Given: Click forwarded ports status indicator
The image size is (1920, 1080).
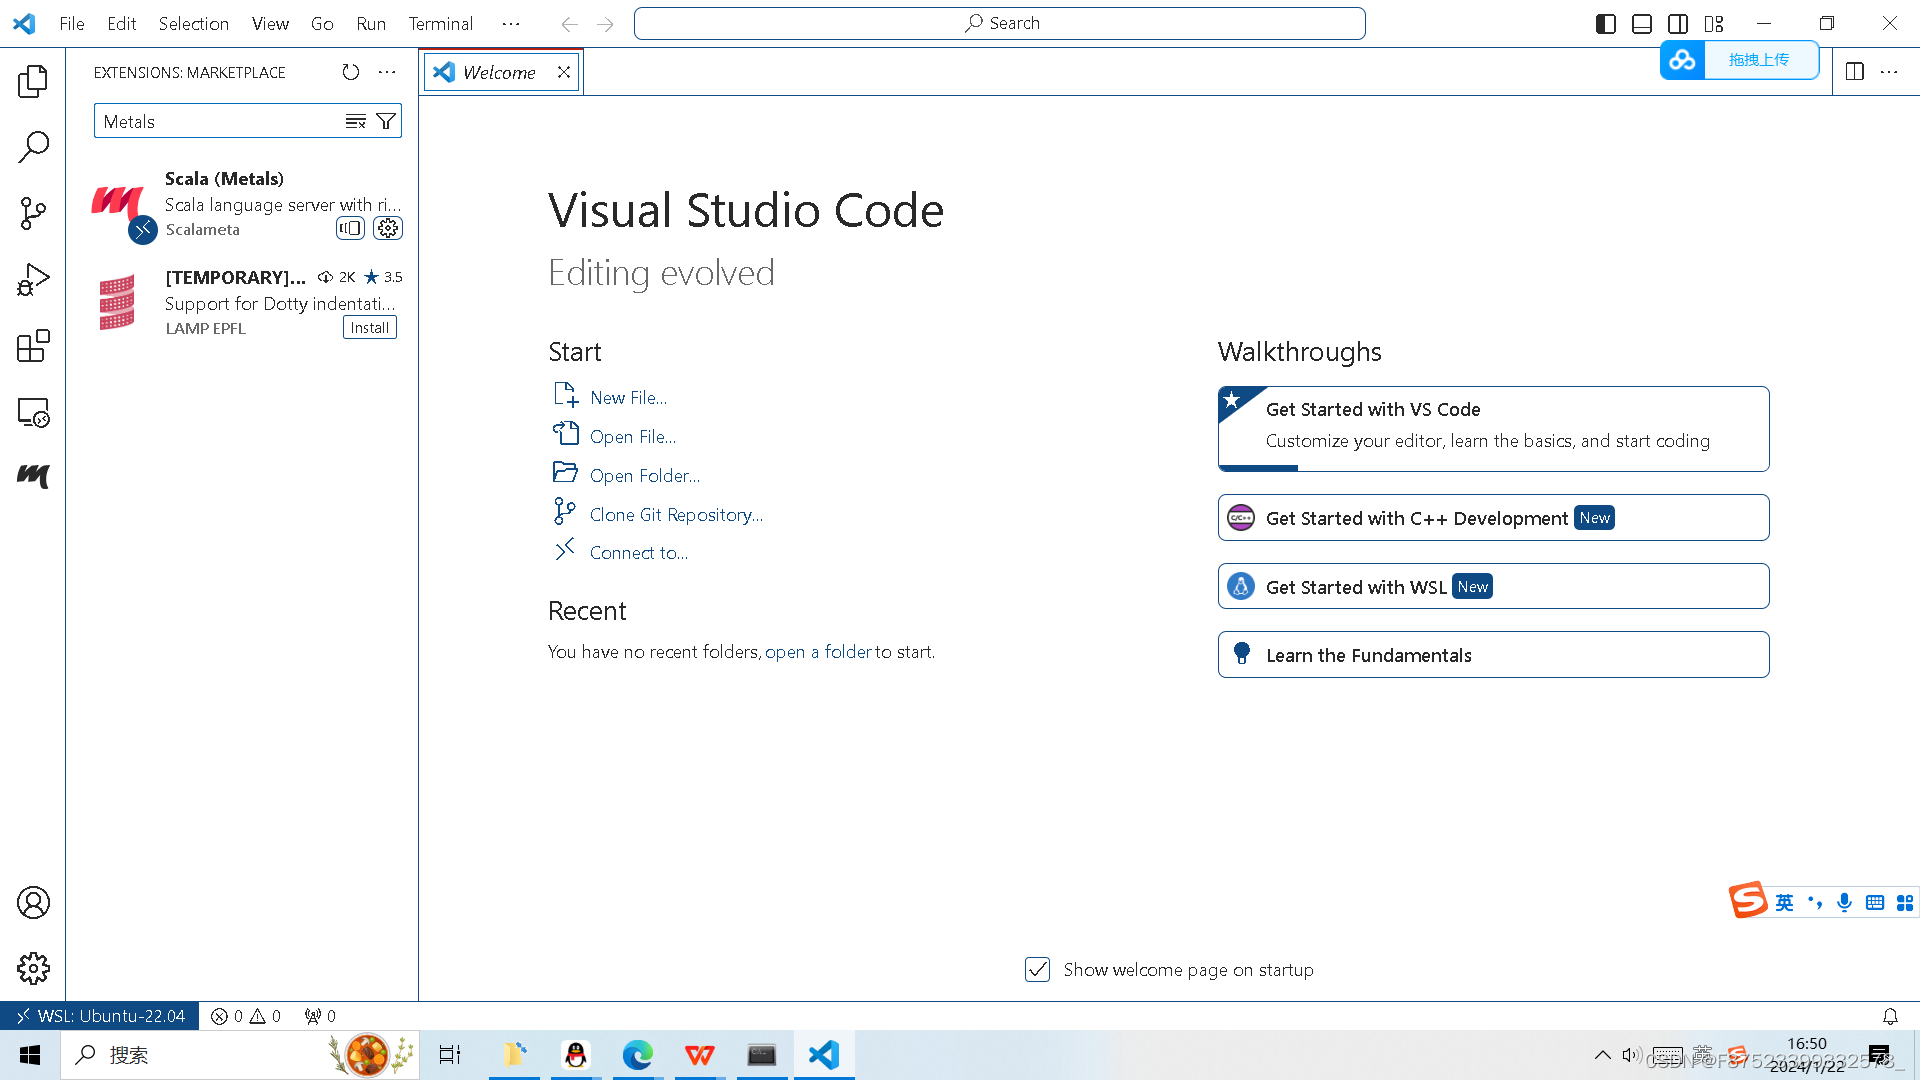Looking at the screenshot, I should pos(320,1016).
